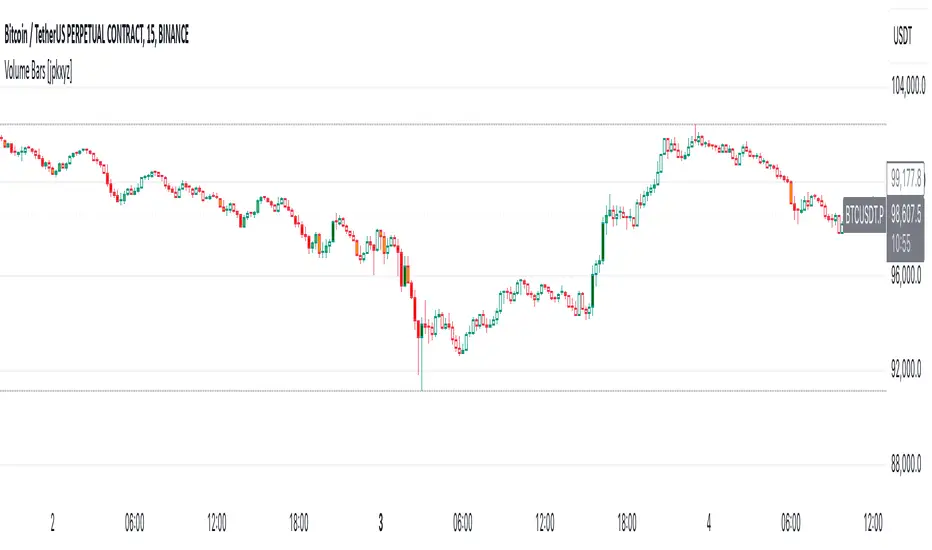Viewport: 932px width, 550px height.
Task: Click date marker 2 on time axis
Action: click(52, 522)
